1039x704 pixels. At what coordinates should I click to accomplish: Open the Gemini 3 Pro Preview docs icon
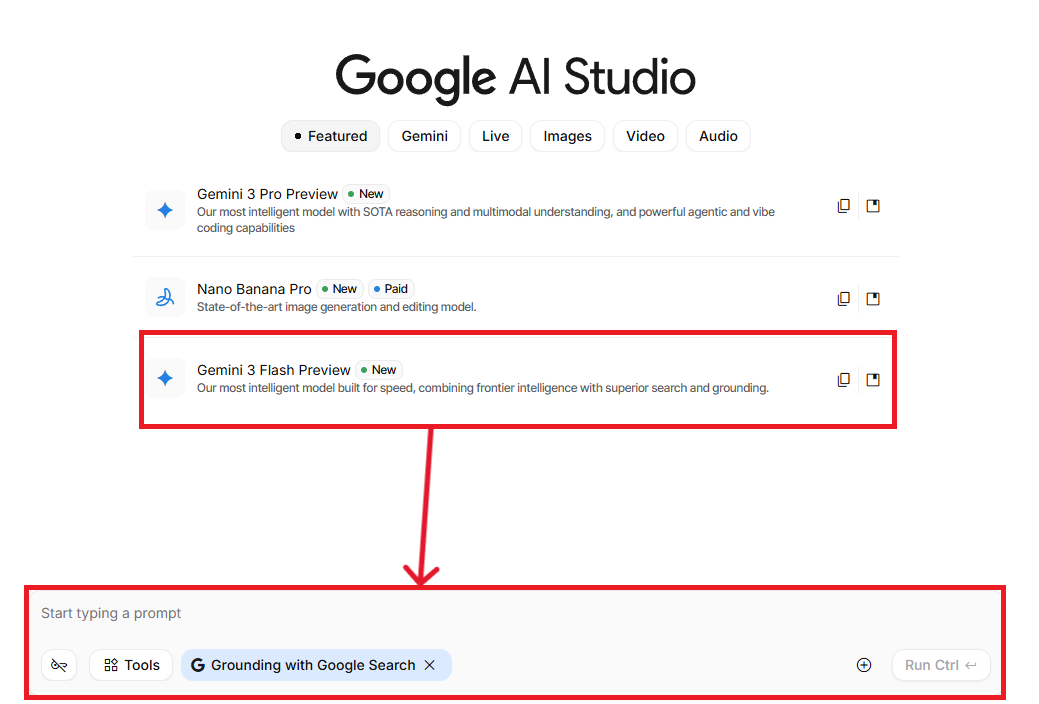(x=873, y=206)
